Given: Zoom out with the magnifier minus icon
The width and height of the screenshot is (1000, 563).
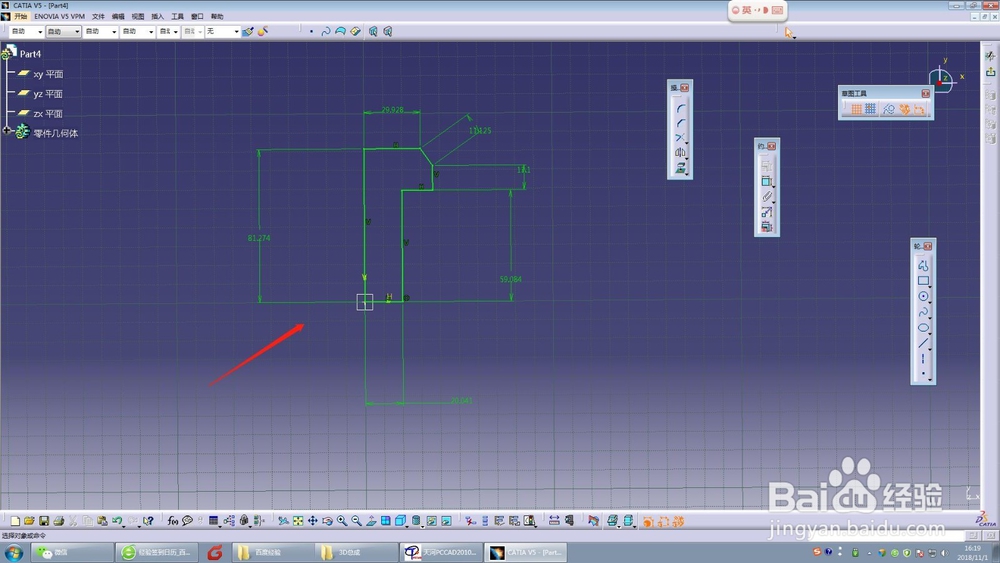Looking at the screenshot, I should (x=357, y=521).
